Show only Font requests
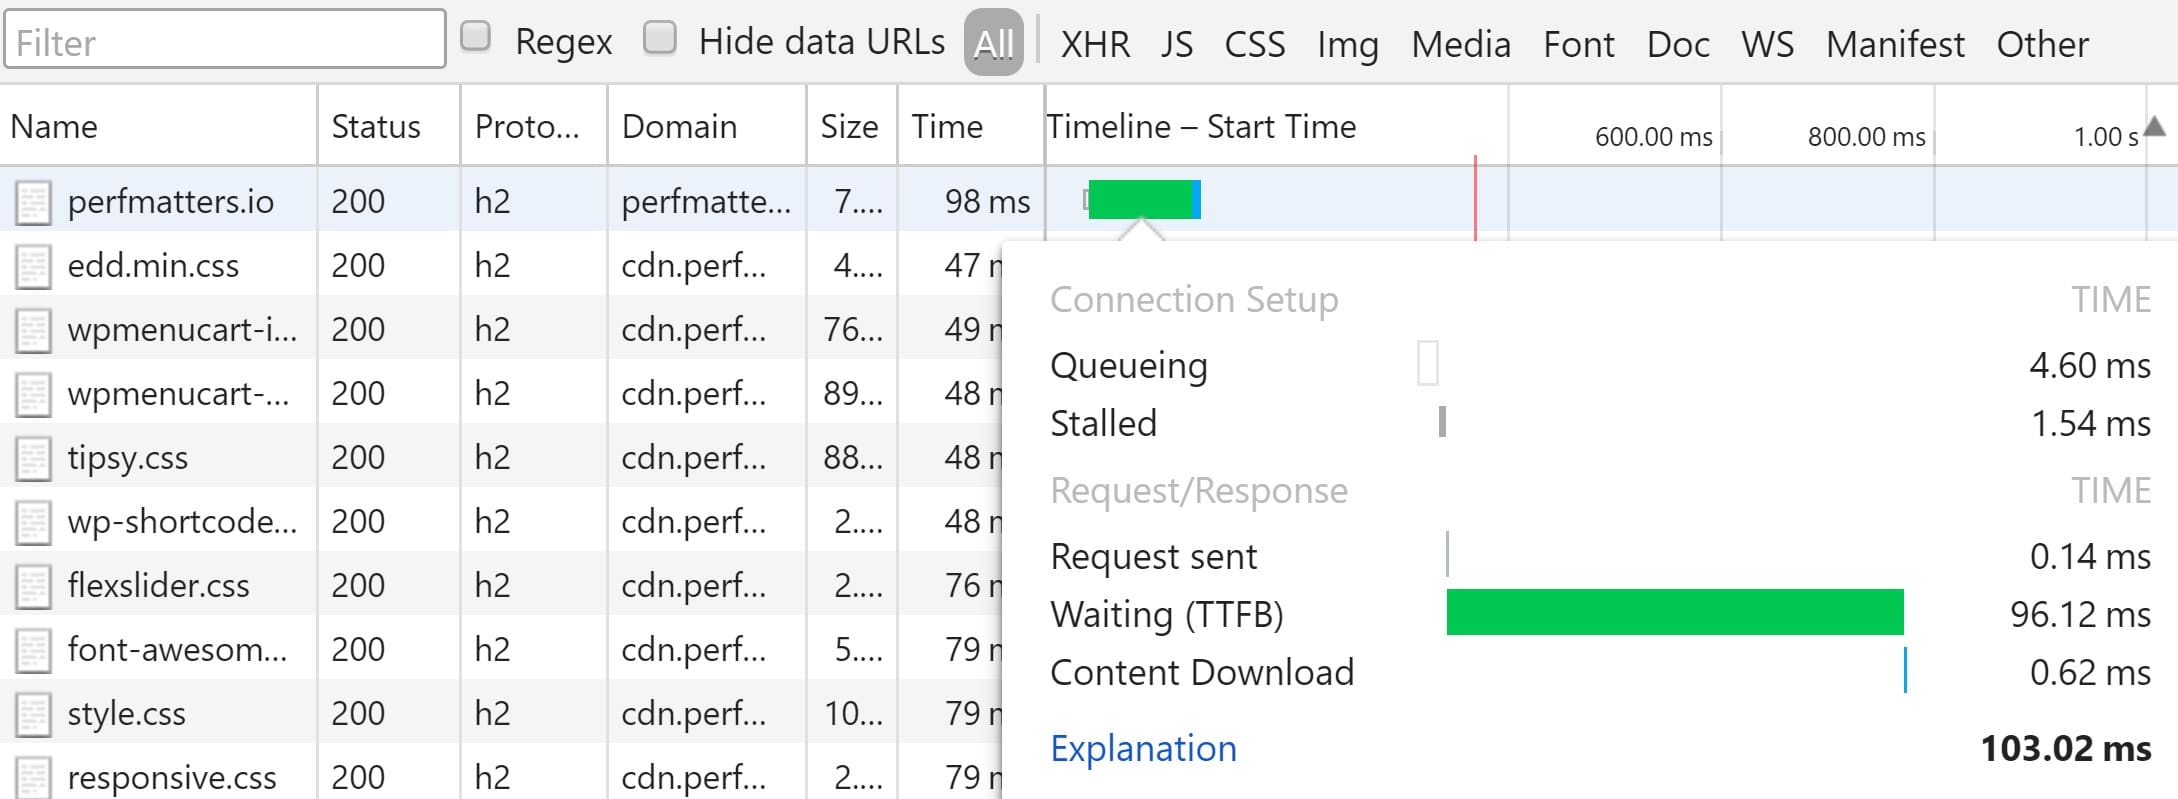This screenshot has width=2178, height=799. (x=1578, y=43)
